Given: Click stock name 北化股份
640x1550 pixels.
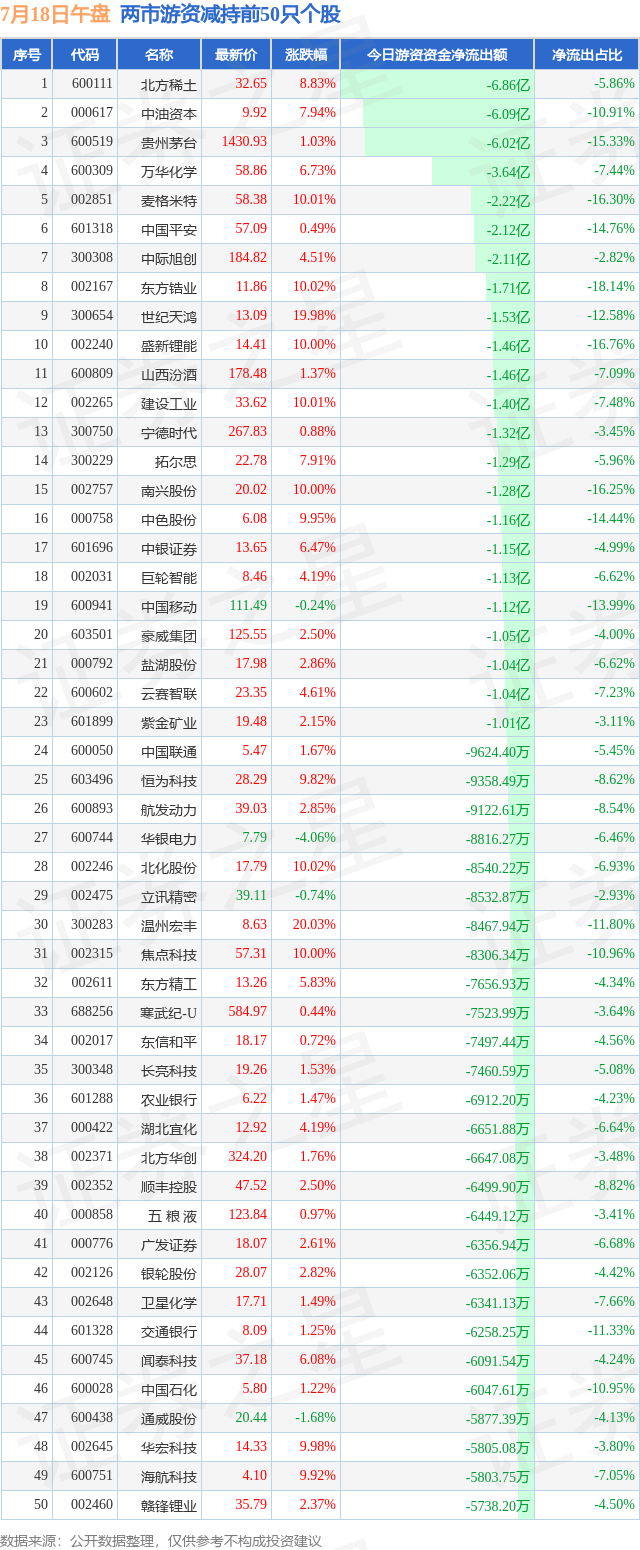Looking at the screenshot, I should click(169, 867).
